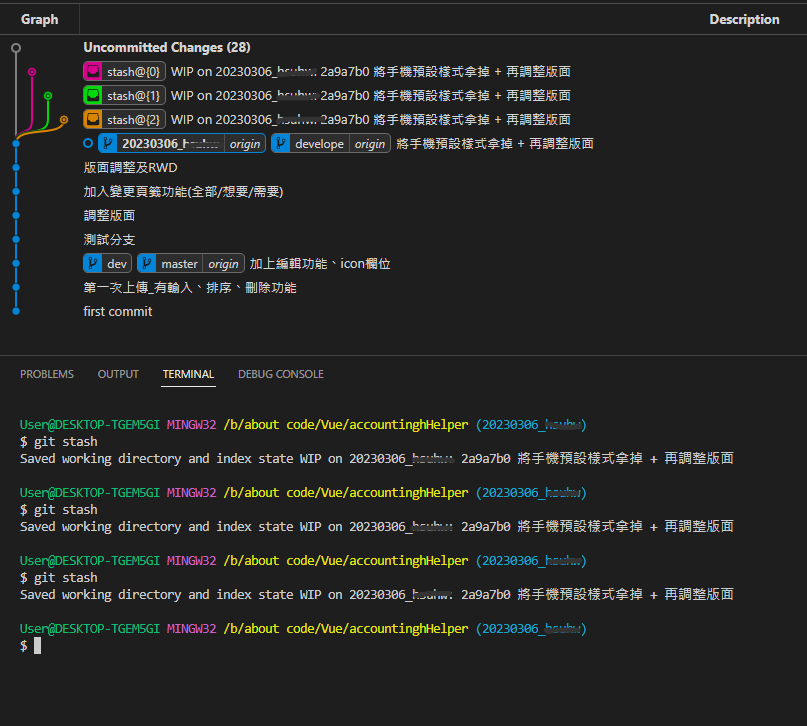Select commit '版面調整及RWD'

tap(131, 168)
